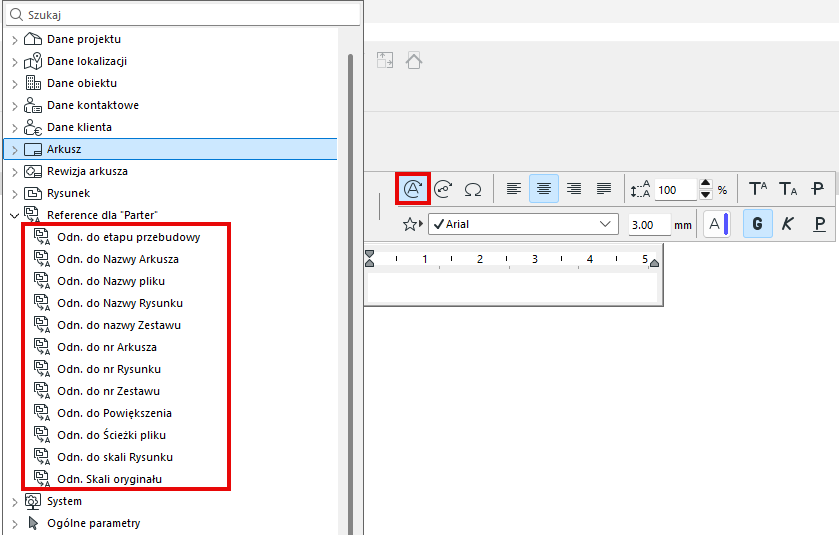
Task: Click the line spacing icon
Action: click(640, 189)
